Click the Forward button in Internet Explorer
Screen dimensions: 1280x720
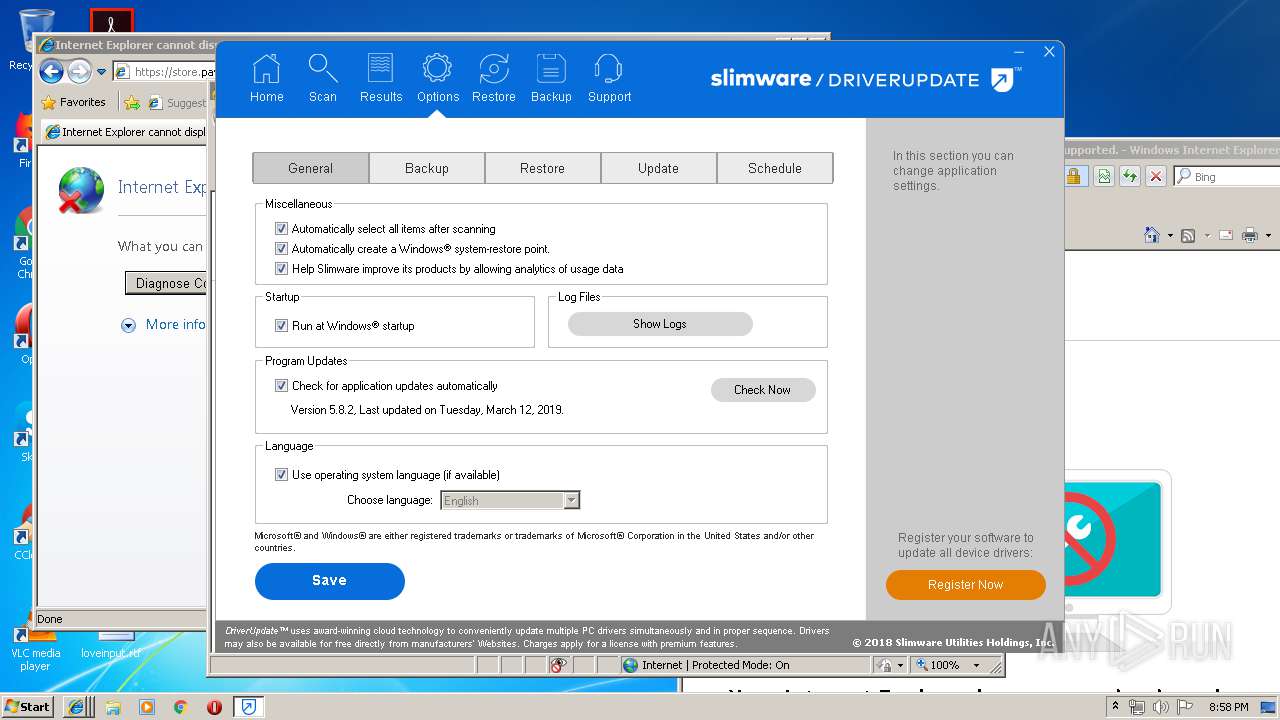point(79,71)
